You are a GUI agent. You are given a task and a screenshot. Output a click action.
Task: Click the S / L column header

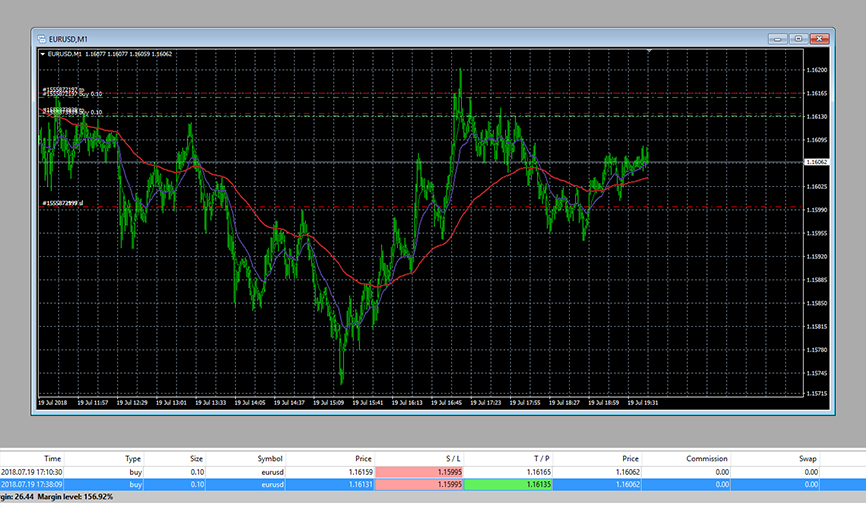point(453,459)
